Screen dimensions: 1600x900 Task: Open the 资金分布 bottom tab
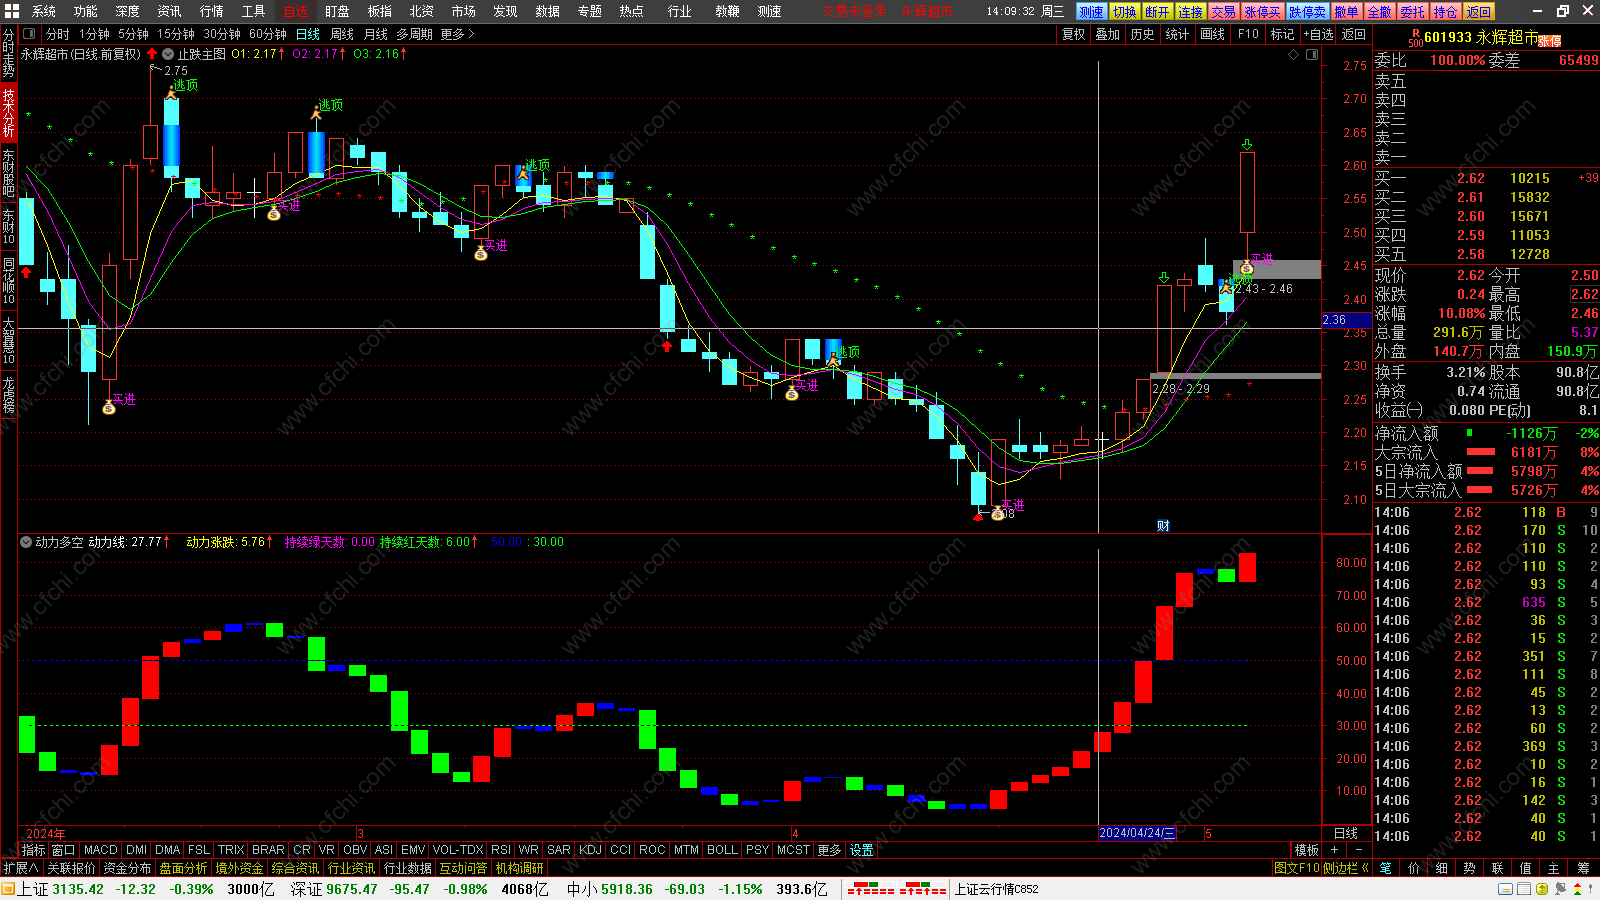pyautogui.click(x=127, y=868)
